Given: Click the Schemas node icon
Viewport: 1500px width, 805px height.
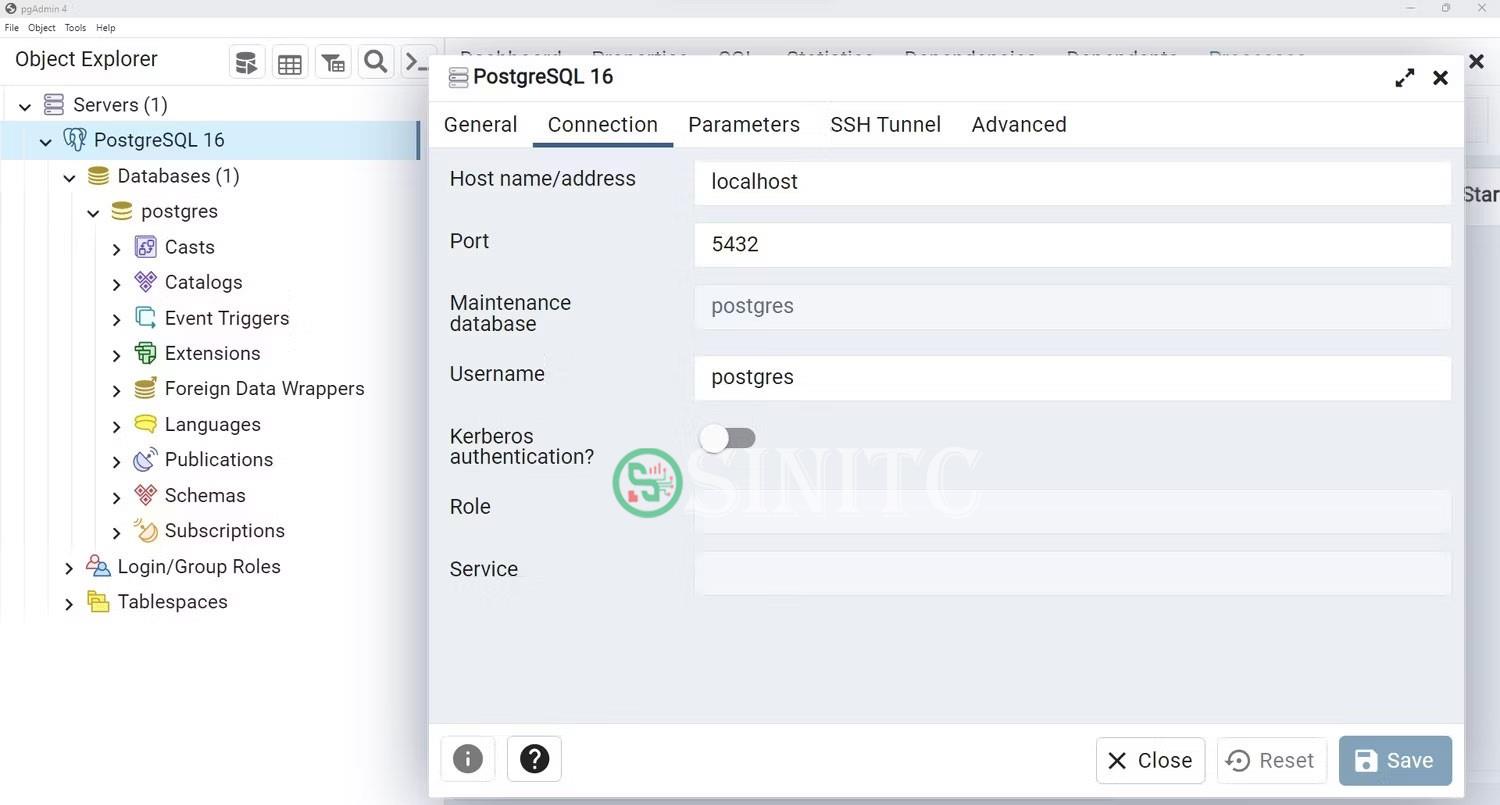Looking at the screenshot, I should coord(146,495).
